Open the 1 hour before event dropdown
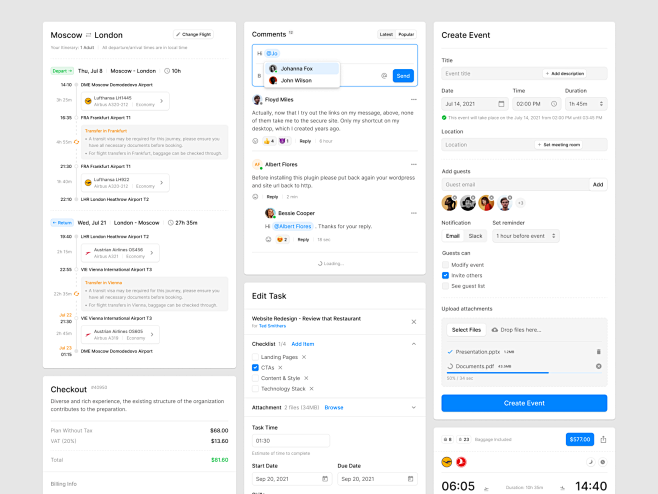Screen dimensions: 658x494 coord(526,236)
